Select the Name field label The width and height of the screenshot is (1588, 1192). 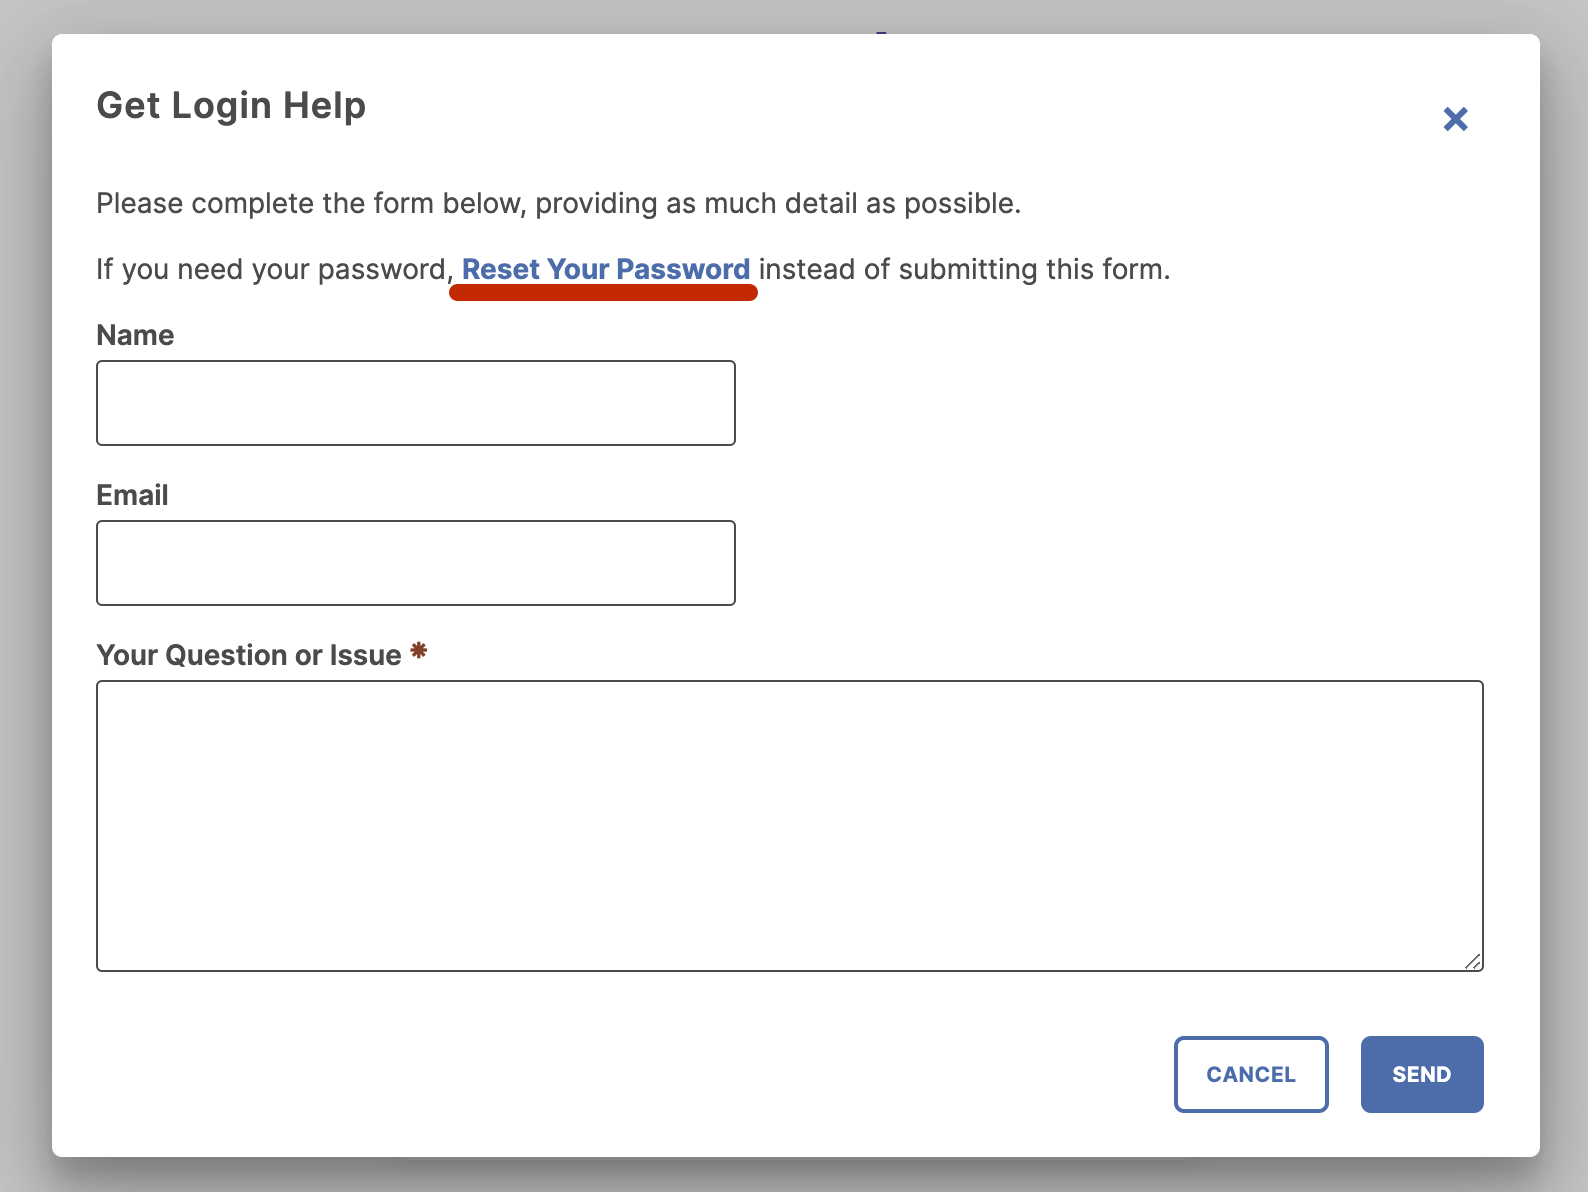tap(135, 335)
